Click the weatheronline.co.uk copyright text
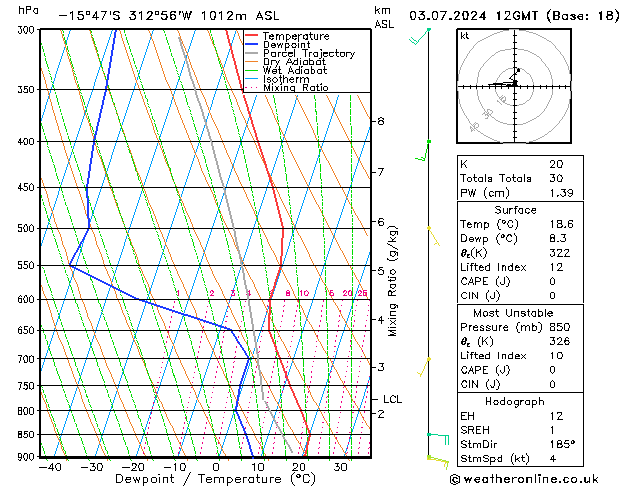 click(524, 479)
